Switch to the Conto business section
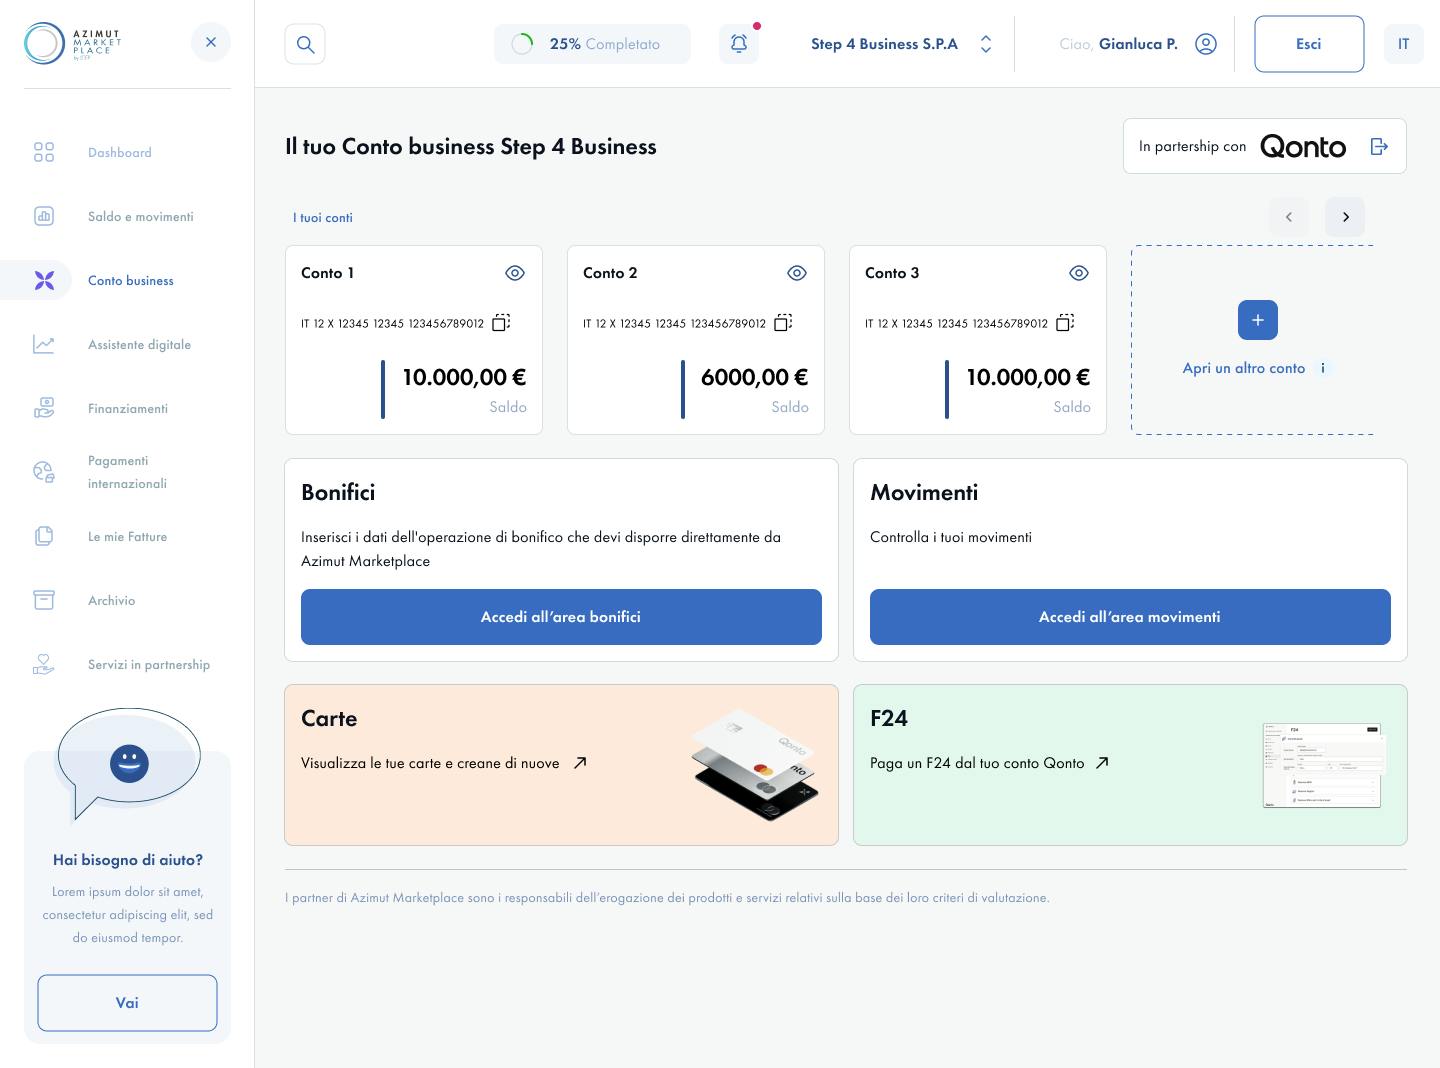1440x1068 pixels. coord(131,280)
